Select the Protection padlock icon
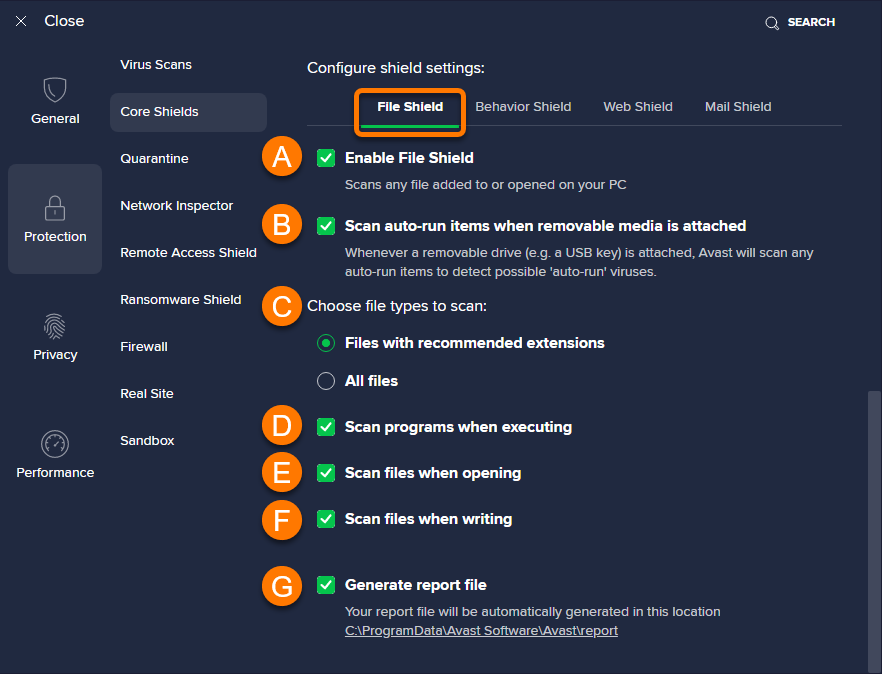Viewport: 882px width, 674px height. tap(55, 208)
